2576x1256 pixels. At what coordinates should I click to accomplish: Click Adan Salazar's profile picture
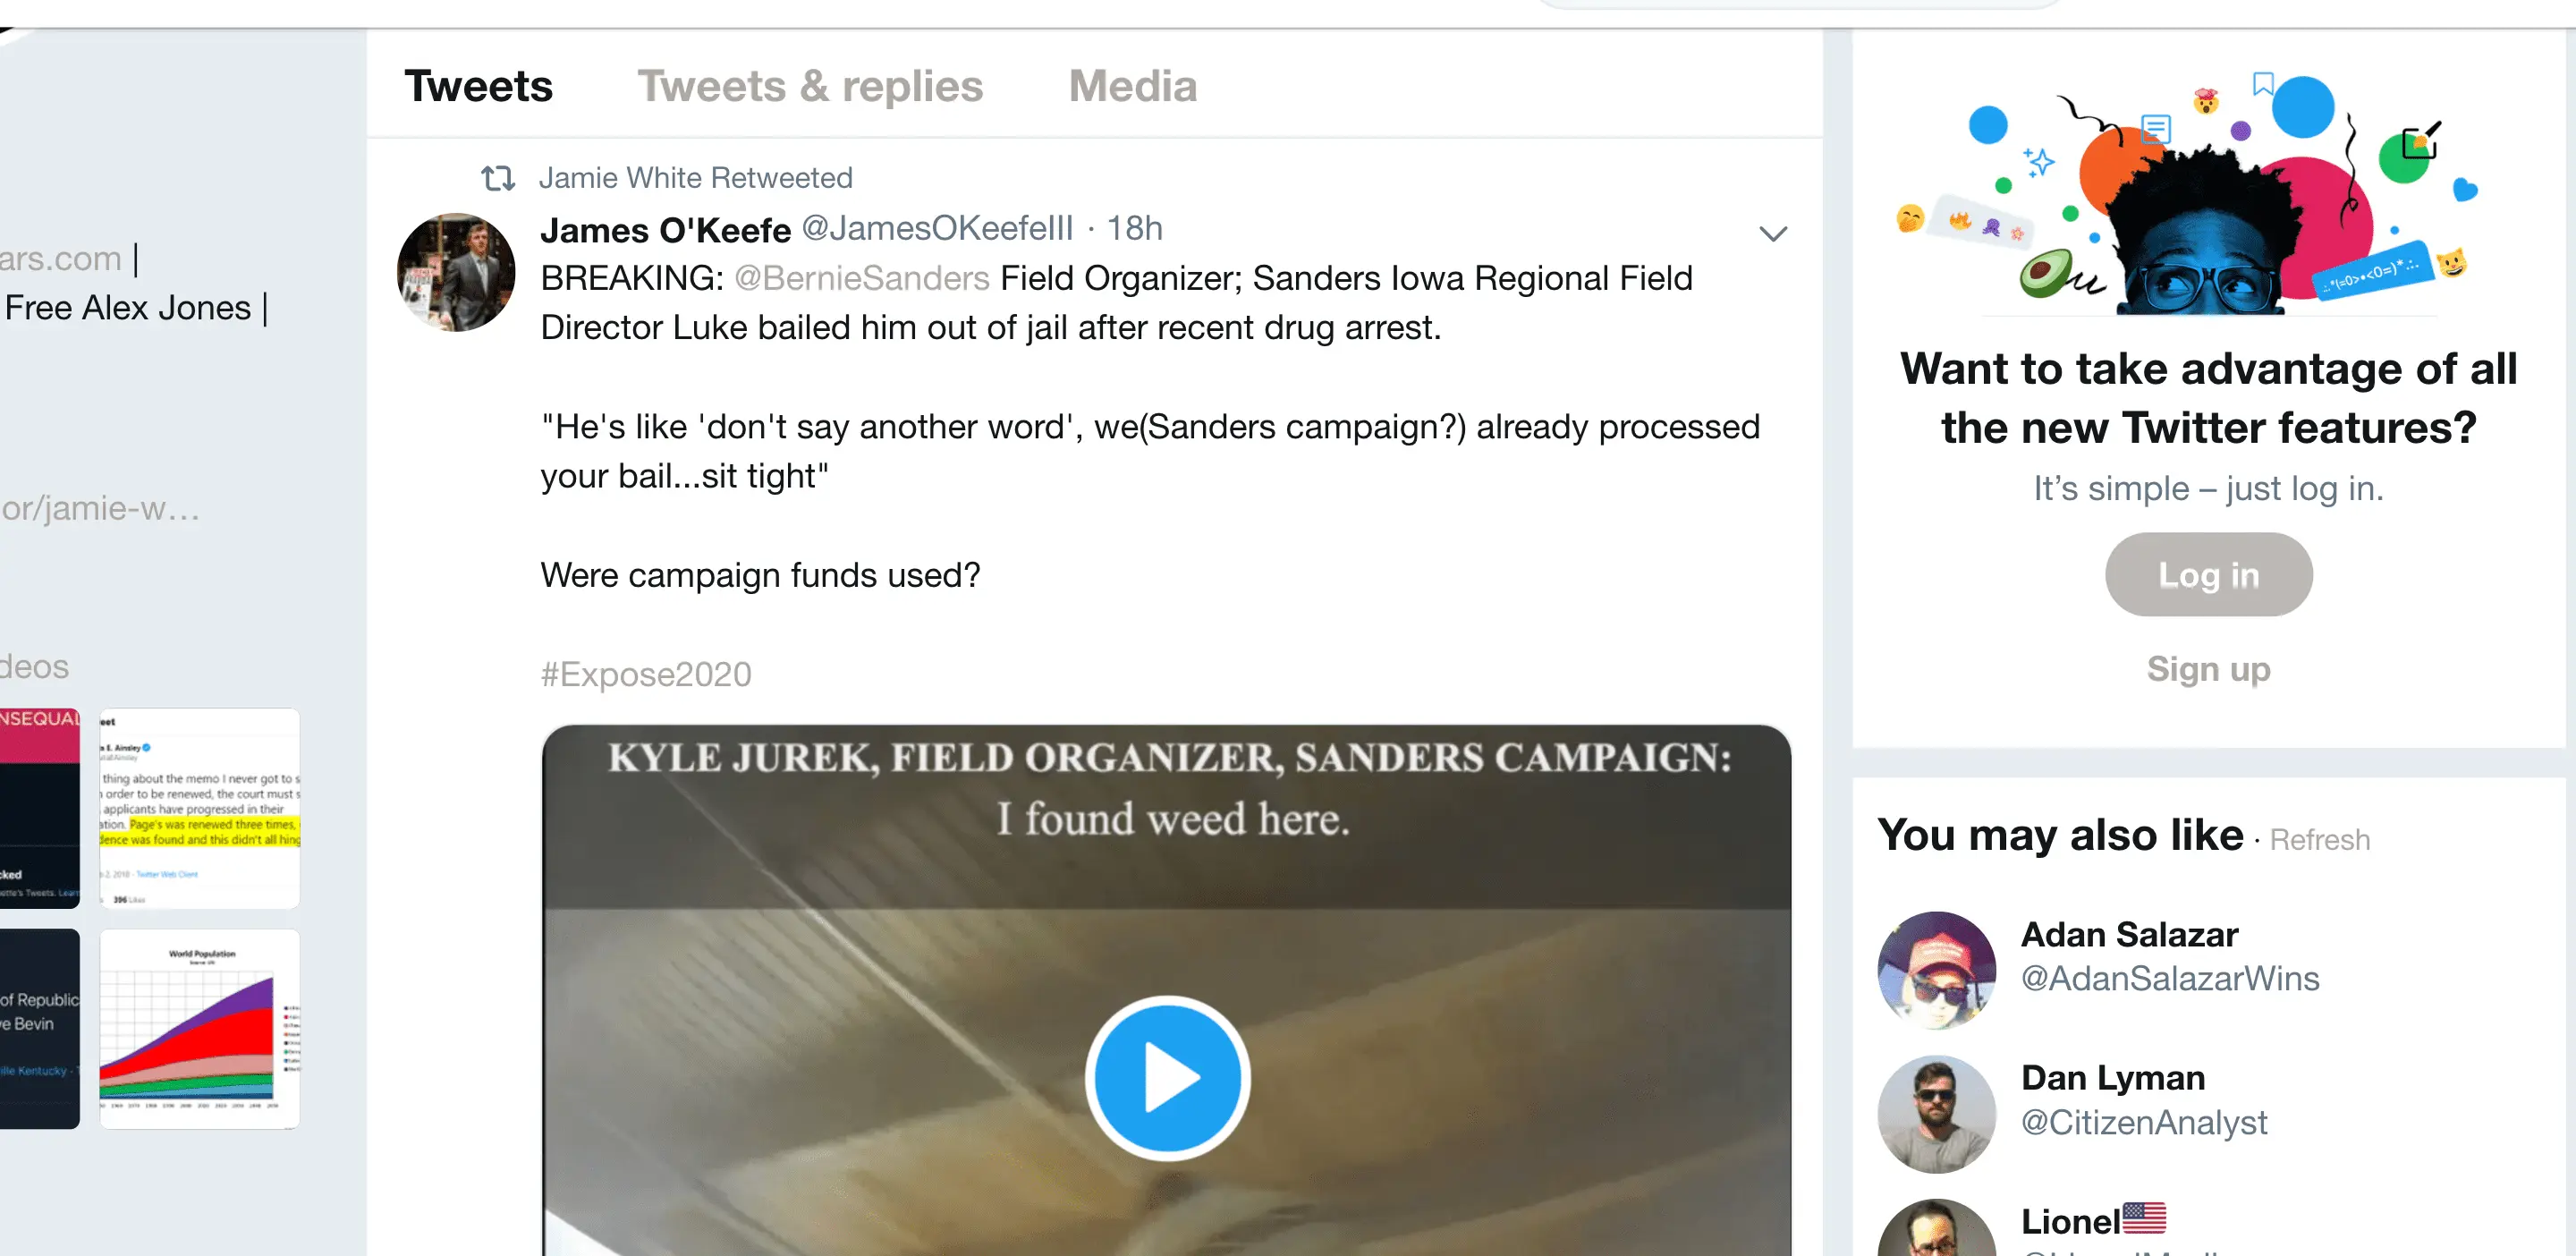coord(1936,969)
